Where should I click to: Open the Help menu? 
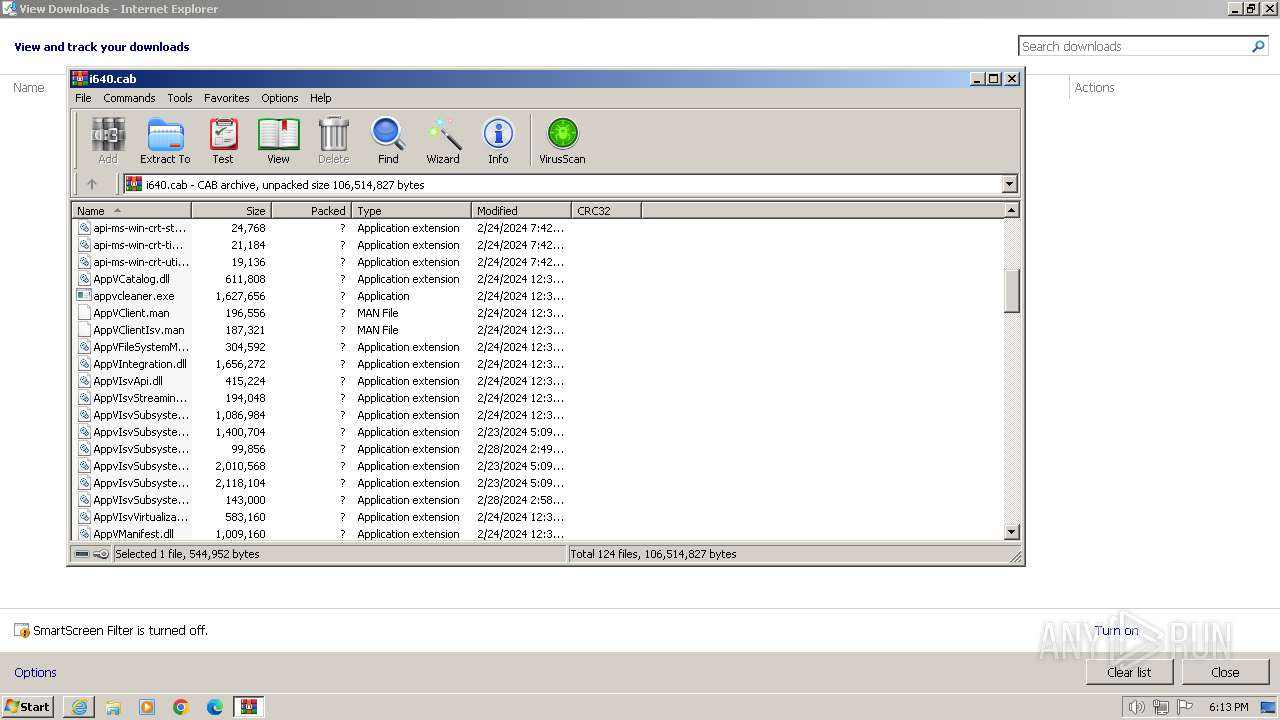click(320, 98)
